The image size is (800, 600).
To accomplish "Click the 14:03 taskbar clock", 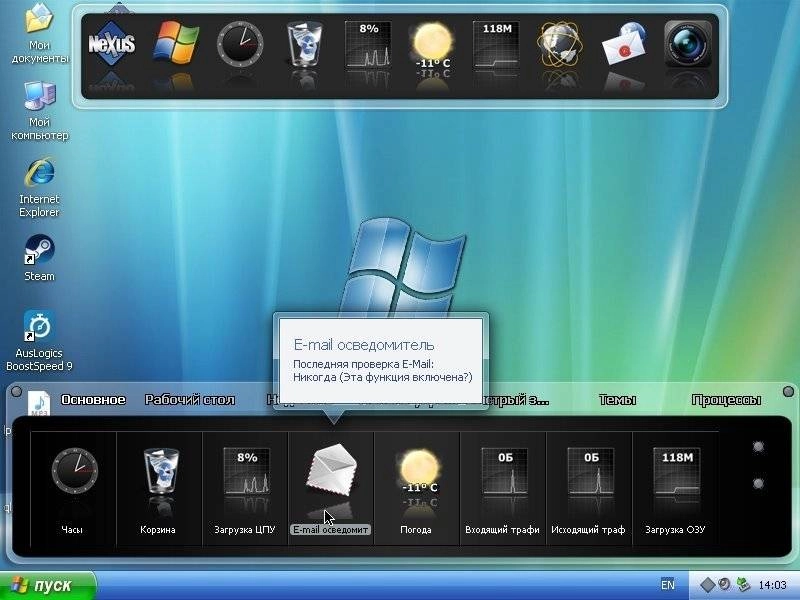I will point(772,585).
